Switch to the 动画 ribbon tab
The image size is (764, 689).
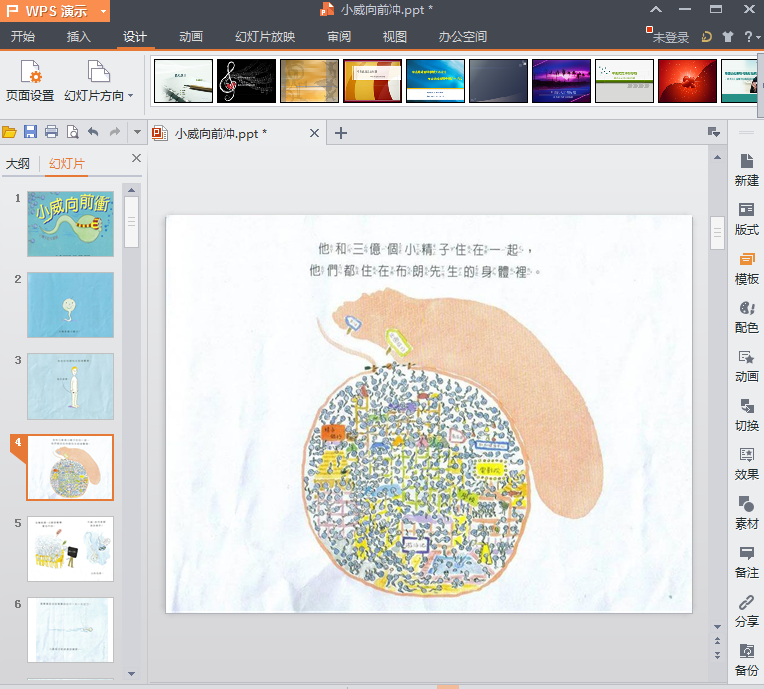coord(191,37)
